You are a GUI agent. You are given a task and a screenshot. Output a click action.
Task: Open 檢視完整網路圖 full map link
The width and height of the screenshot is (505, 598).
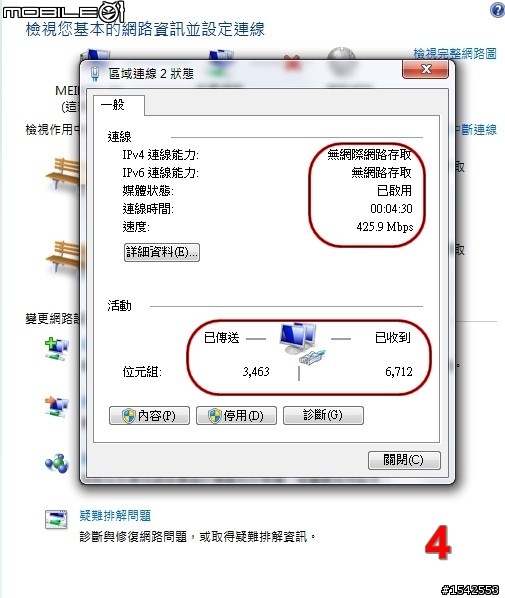(x=455, y=54)
